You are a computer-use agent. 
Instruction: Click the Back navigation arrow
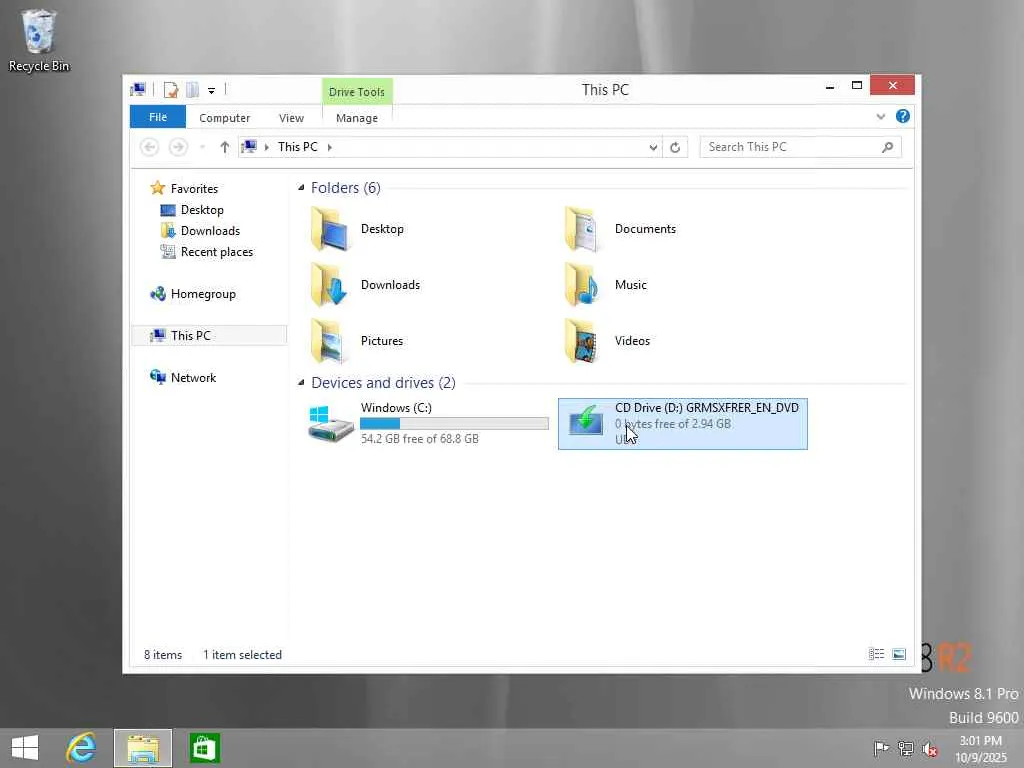coord(150,147)
